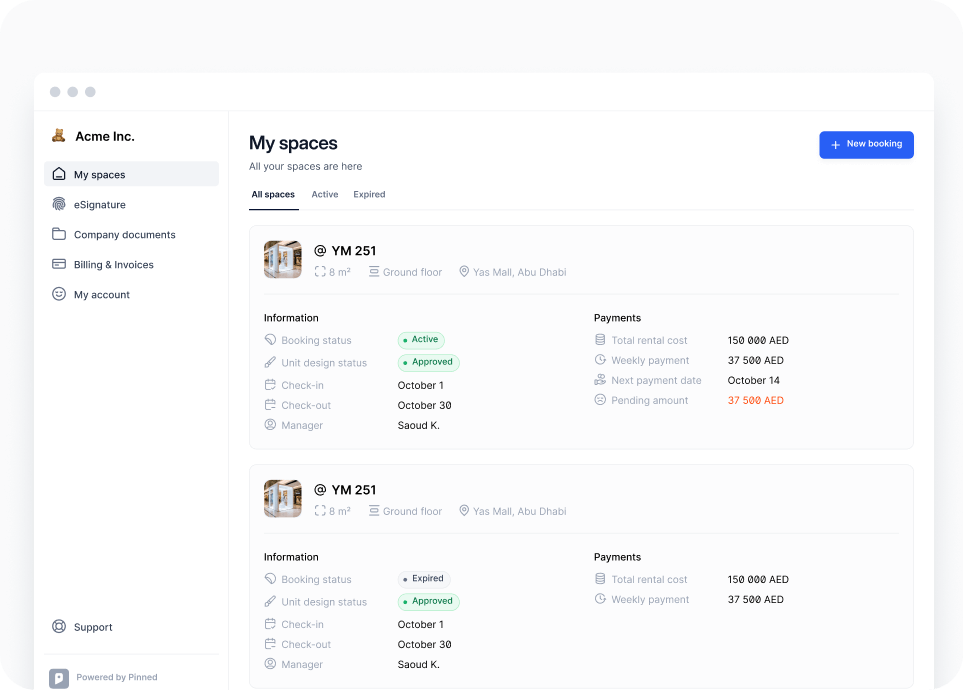This screenshot has width=963, height=690.
Task: Click the New booking button
Action: tap(866, 144)
